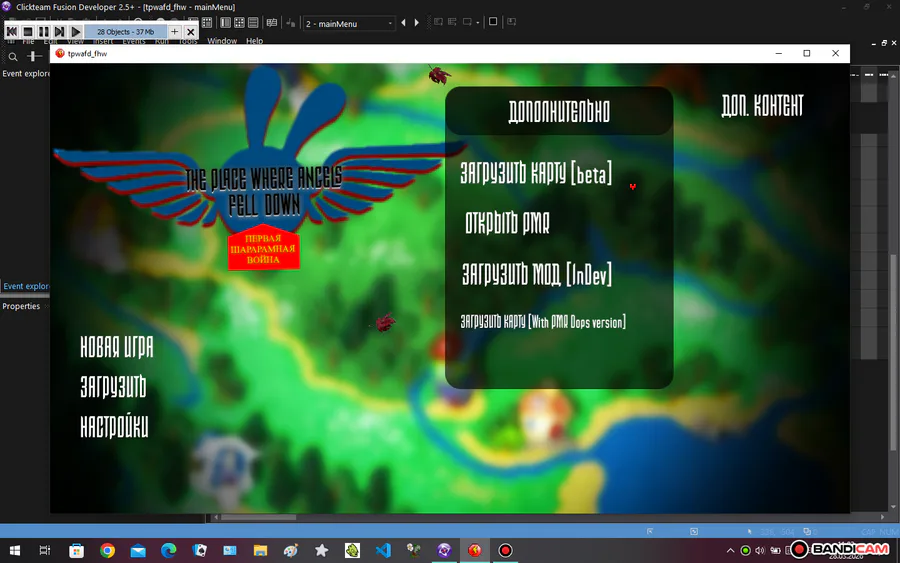The height and width of the screenshot is (563, 900).
Task: Close the debugger toolbar
Action: tap(191, 32)
